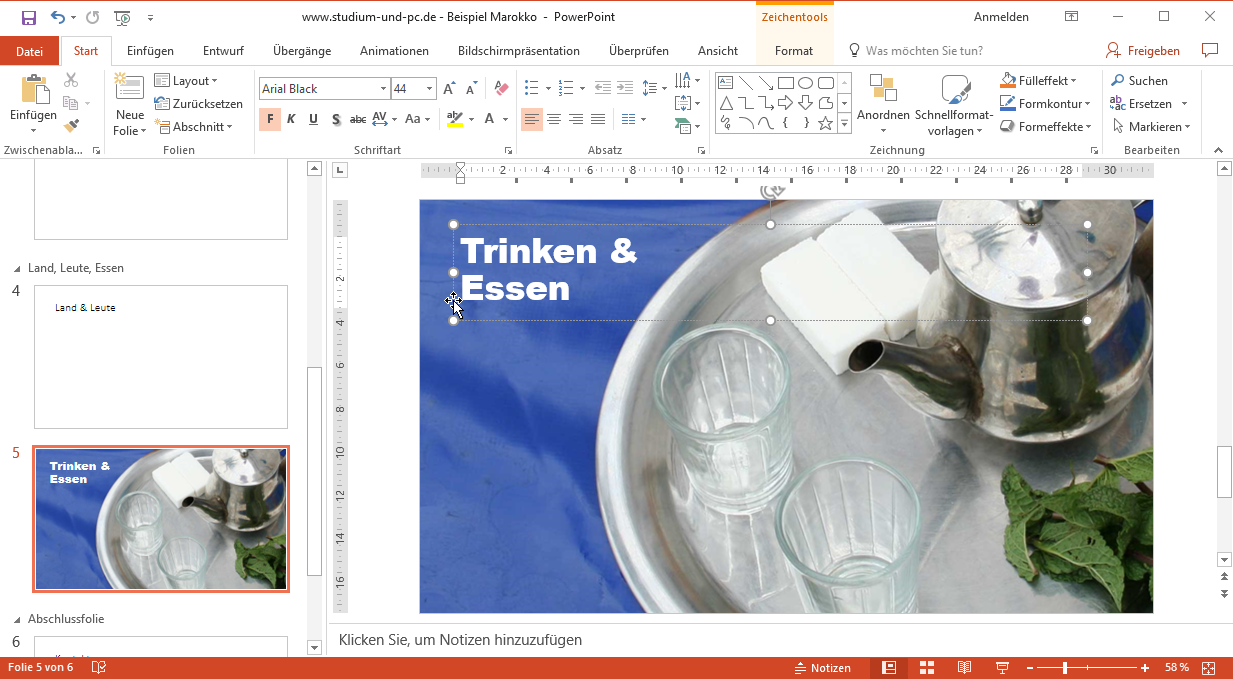Click Anmelden to sign in
This screenshot has height=679, width=1233.
[x=1001, y=17]
